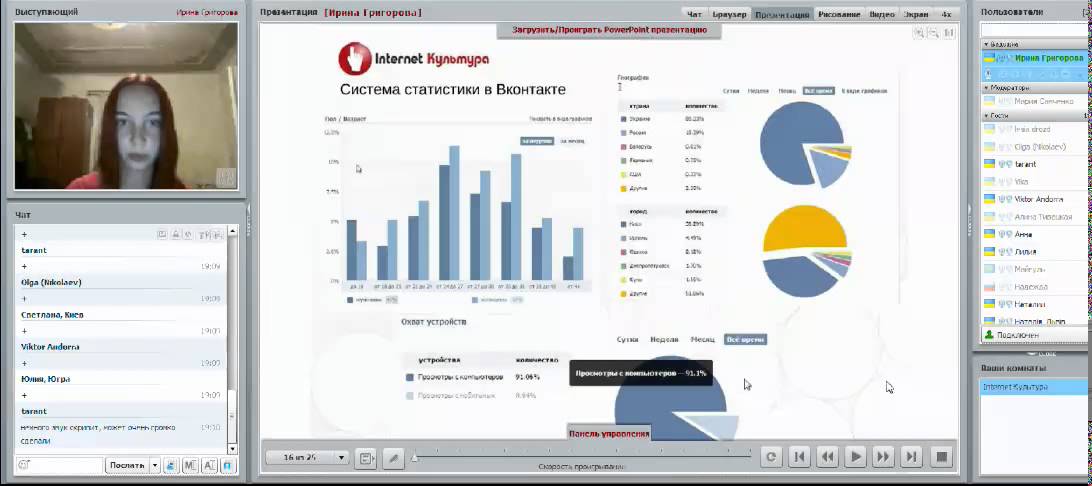The image size is (1092, 486).
Task: Click the emoticon icon in chat input
Action: [x=23, y=464]
